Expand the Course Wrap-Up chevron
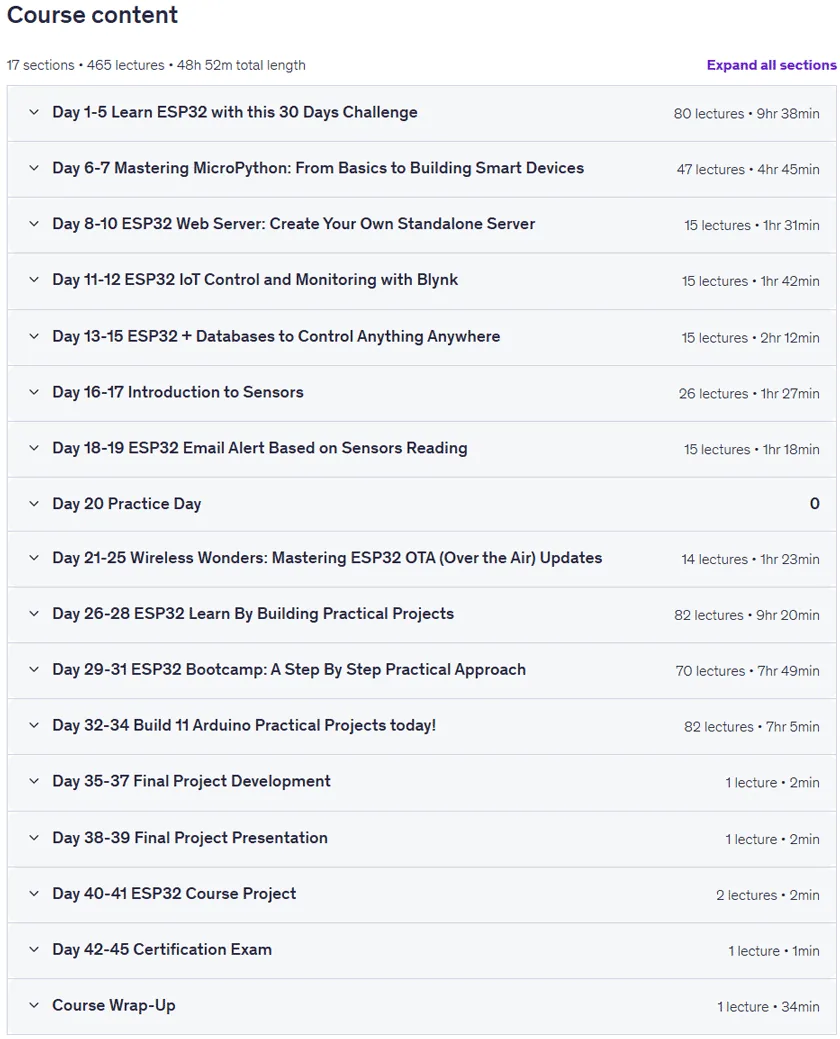The height and width of the screenshot is (1039, 840). click(x=34, y=1005)
